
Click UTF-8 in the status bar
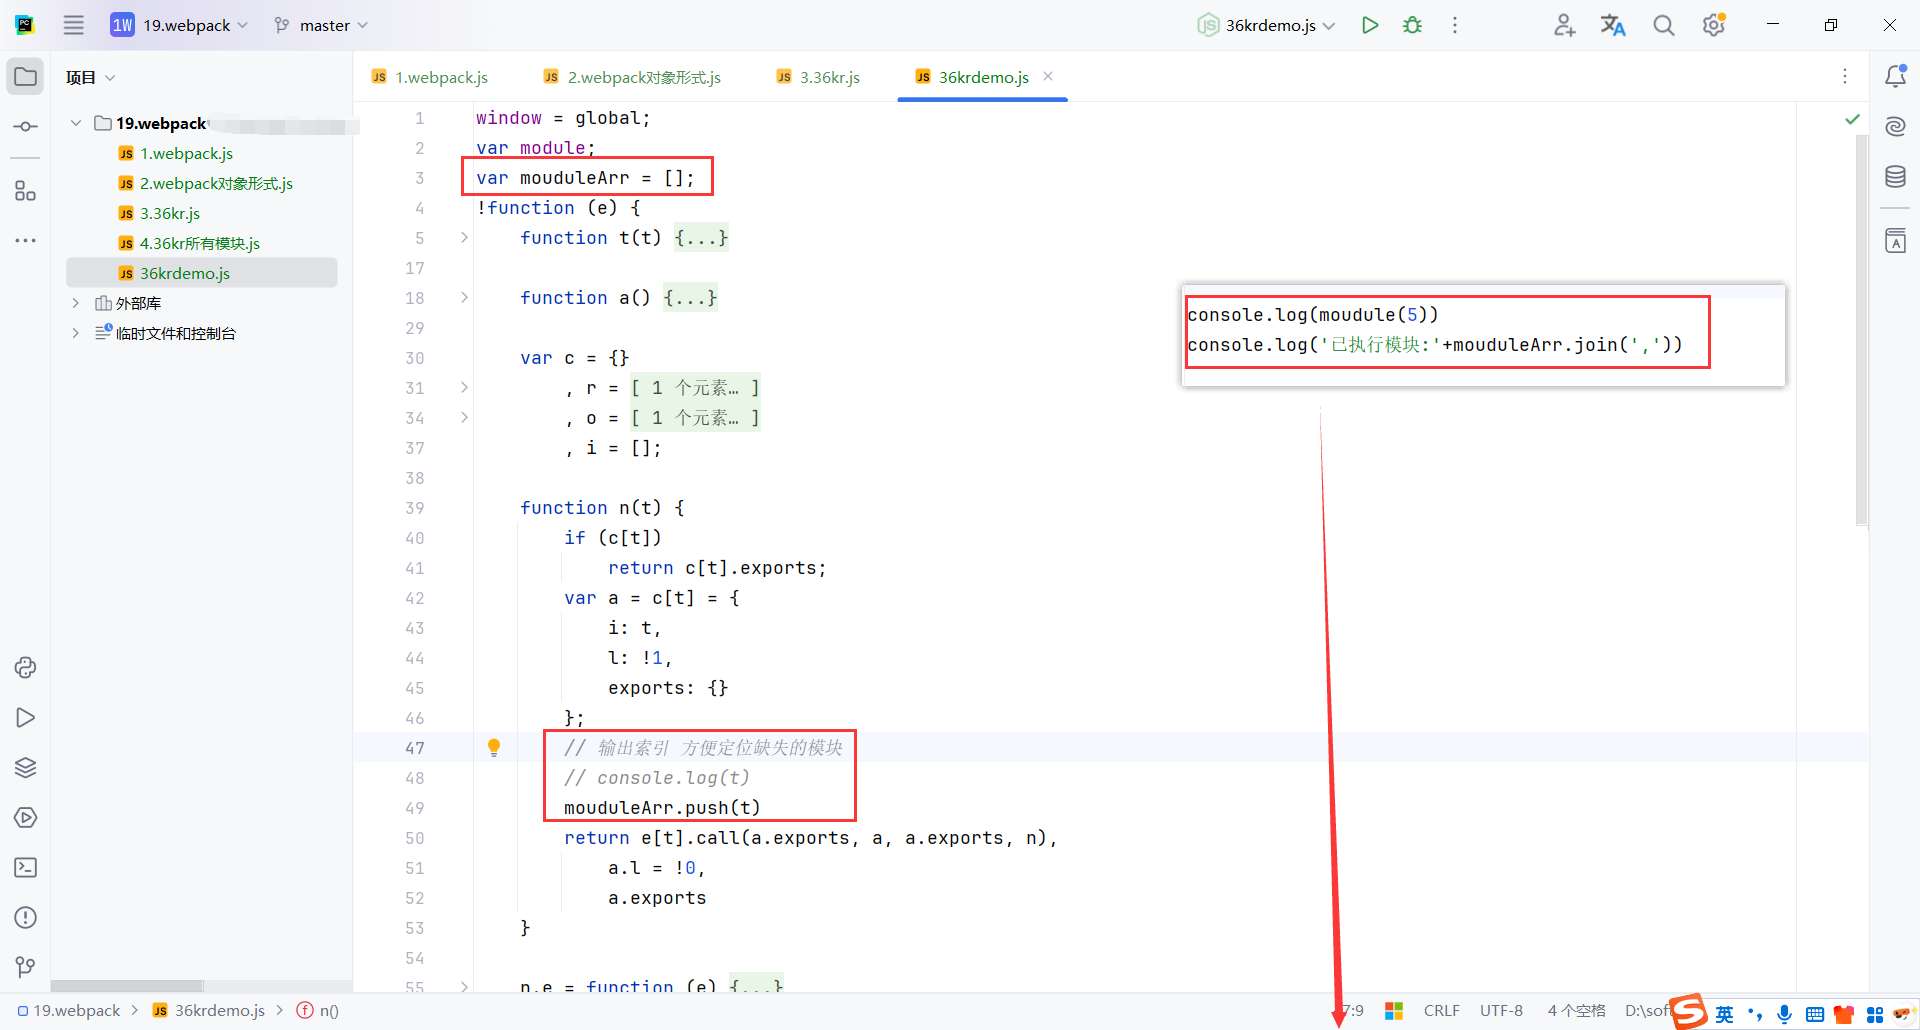coord(1501,1010)
